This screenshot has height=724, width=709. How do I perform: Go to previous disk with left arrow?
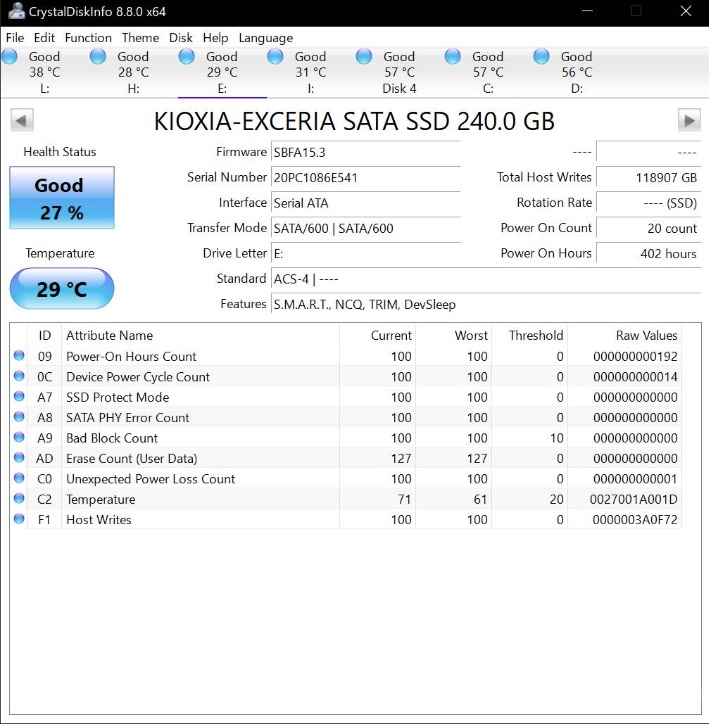pos(22,121)
